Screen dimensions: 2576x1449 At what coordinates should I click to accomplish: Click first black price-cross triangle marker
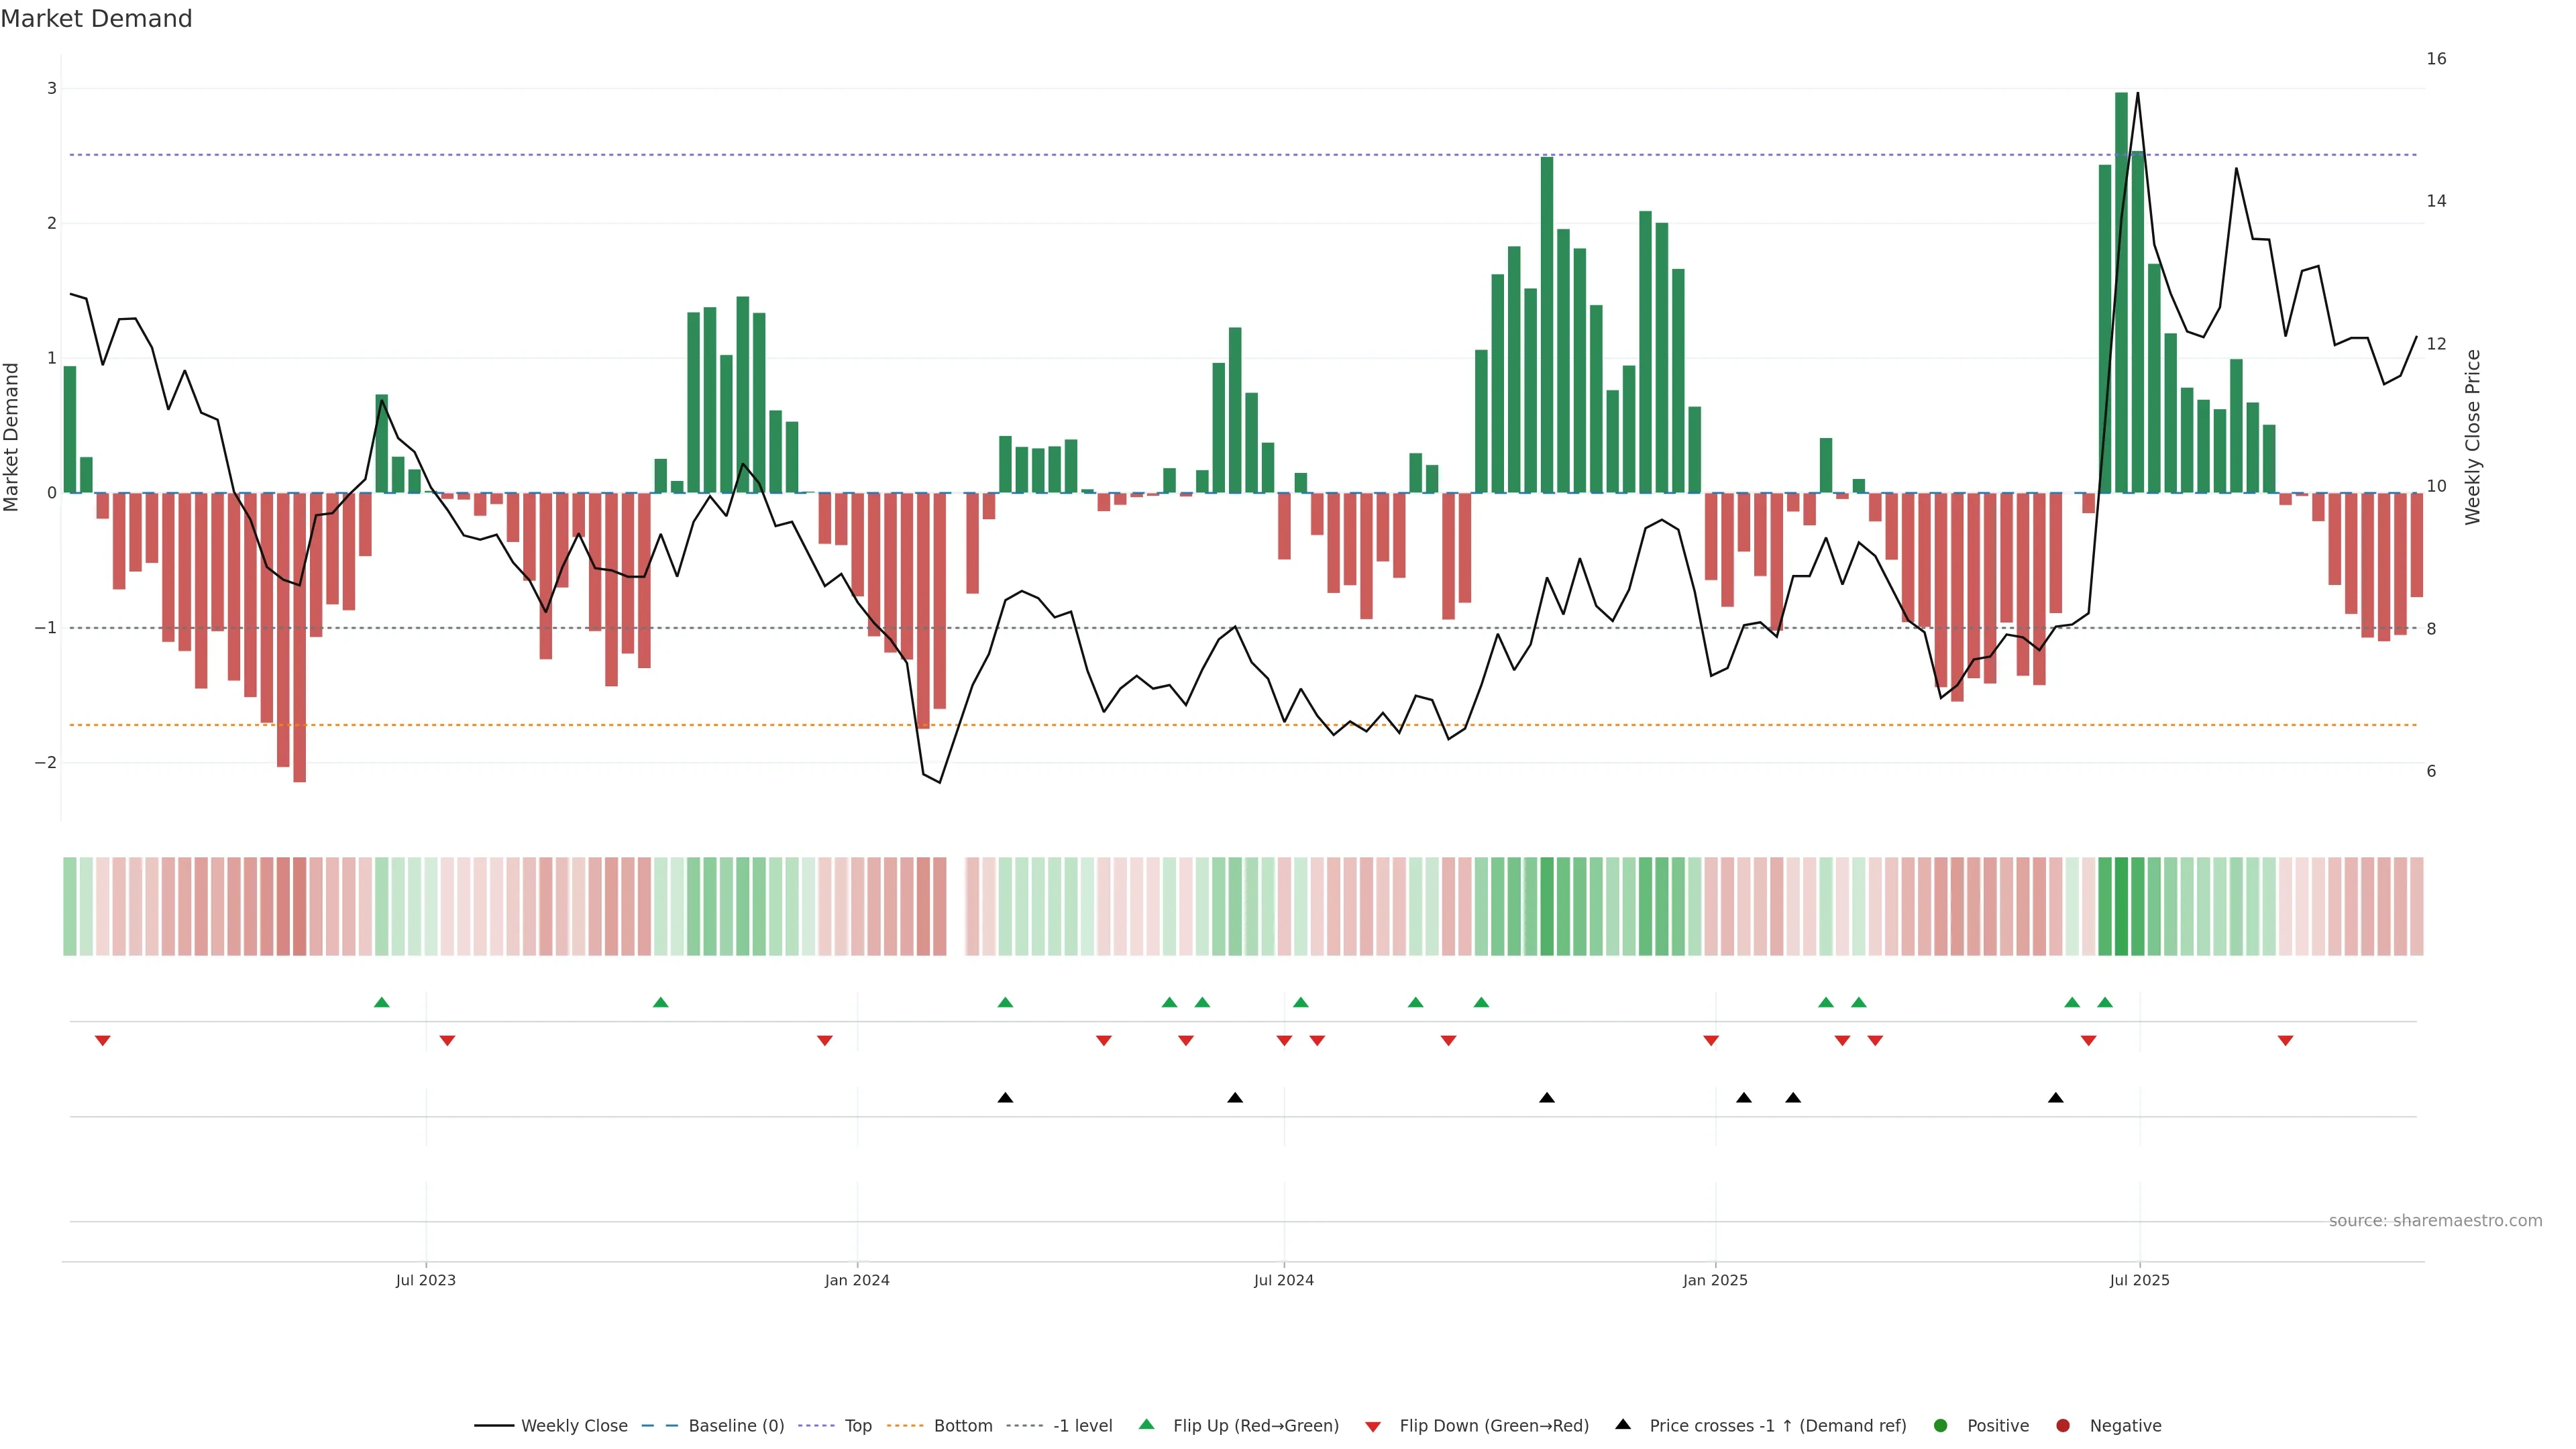click(x=1005, y=1098)
